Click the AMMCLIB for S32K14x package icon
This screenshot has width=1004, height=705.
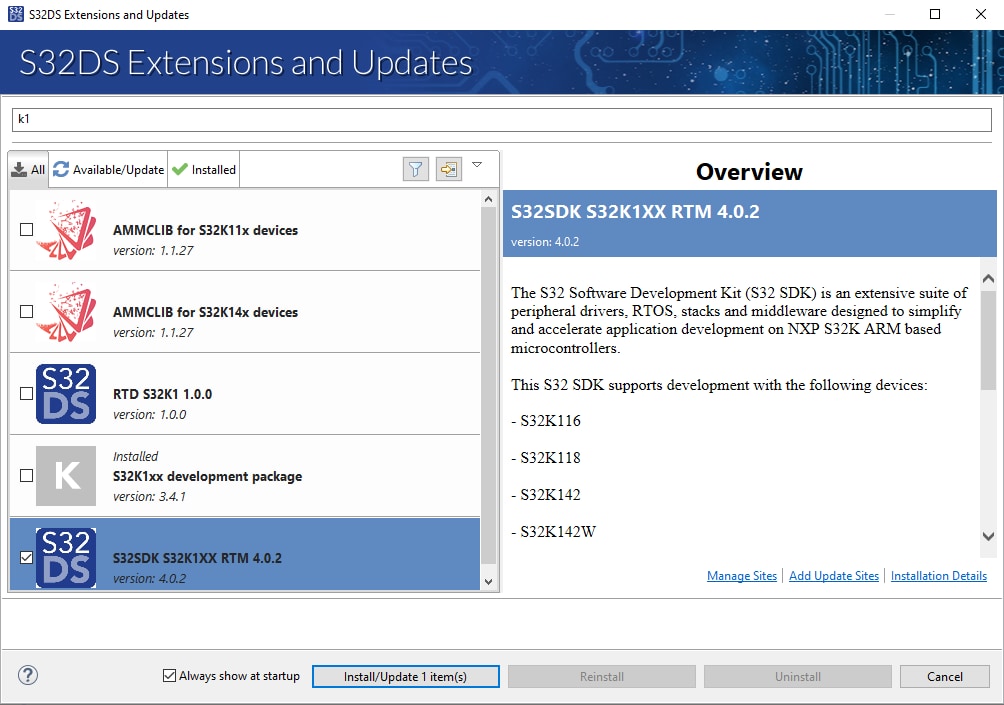[x=66, y=312]
